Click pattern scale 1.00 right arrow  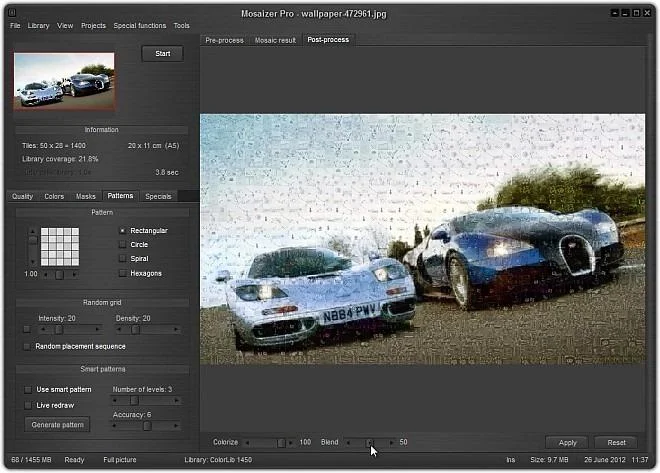point(74,275)
